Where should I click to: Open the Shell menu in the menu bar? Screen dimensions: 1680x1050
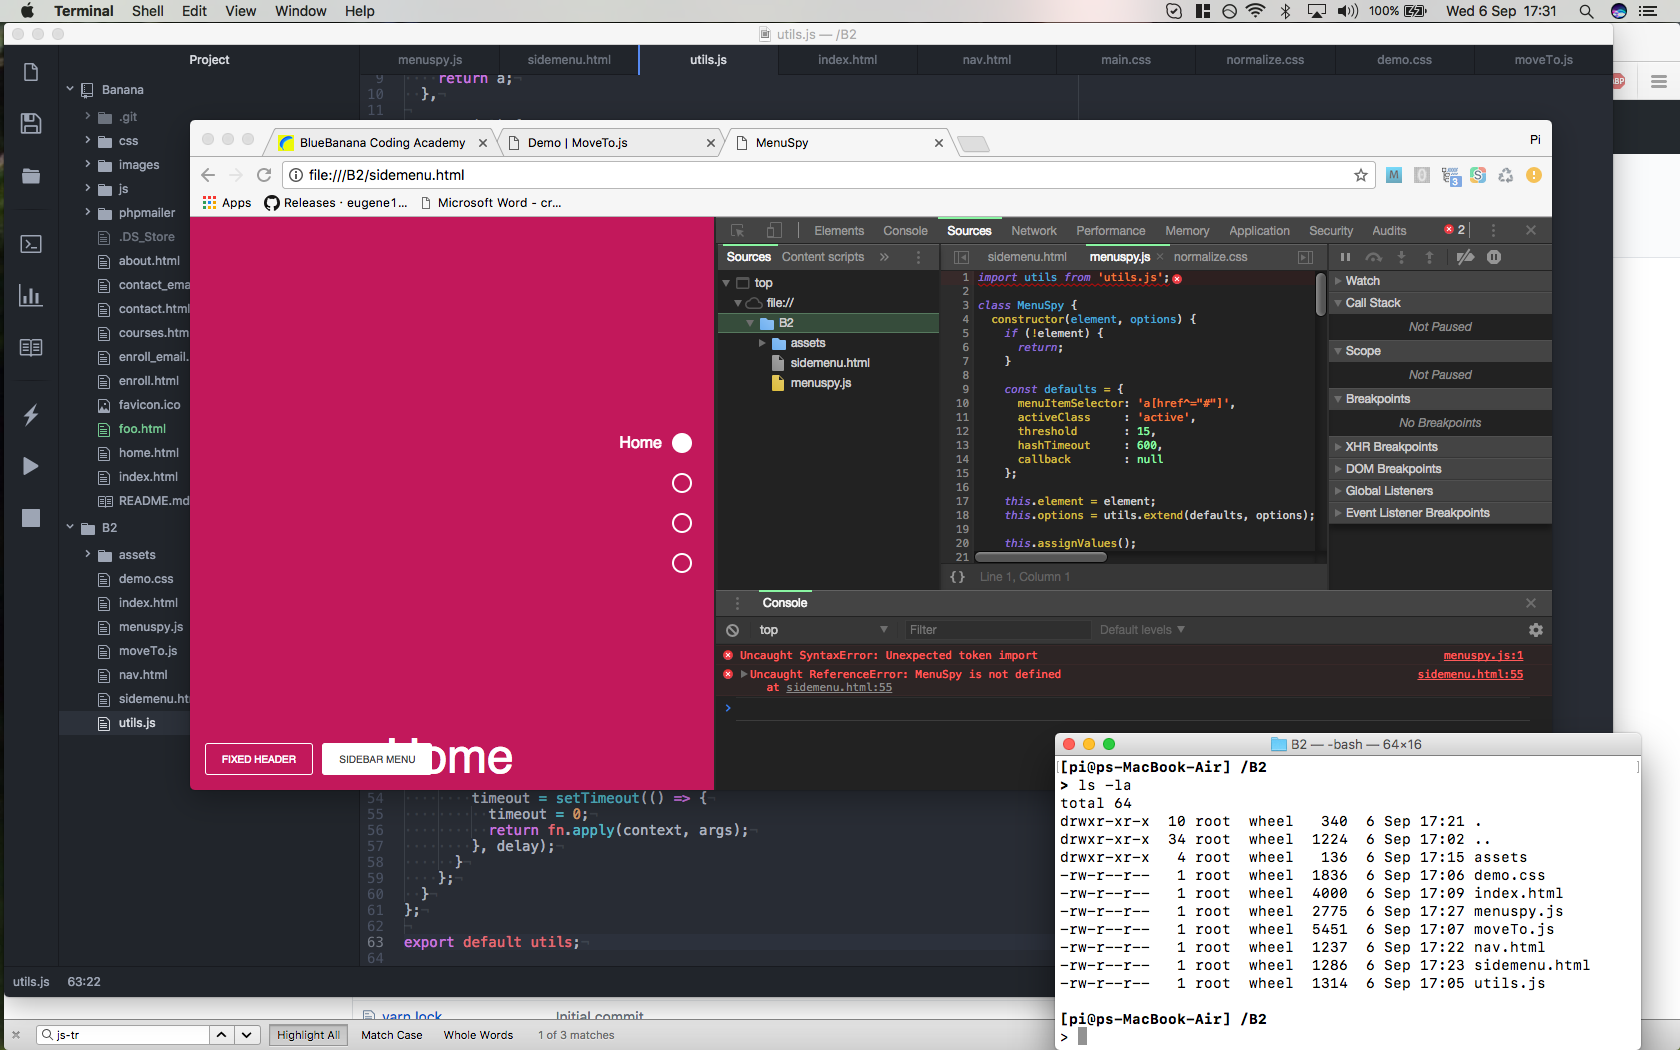click(148, 11)
